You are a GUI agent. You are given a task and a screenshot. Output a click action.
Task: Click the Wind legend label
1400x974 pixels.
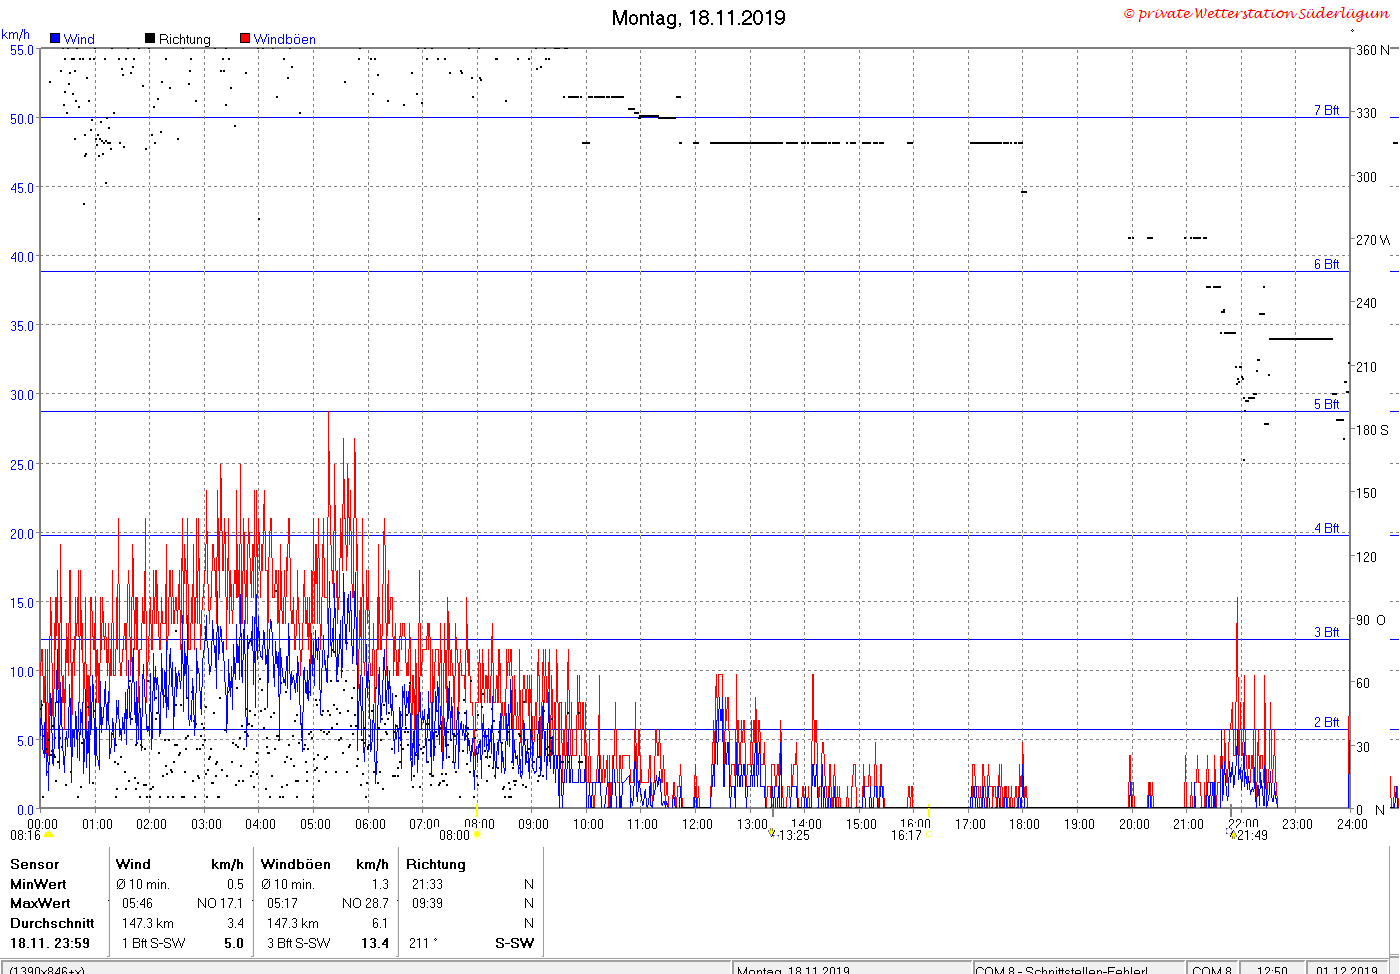79,39
